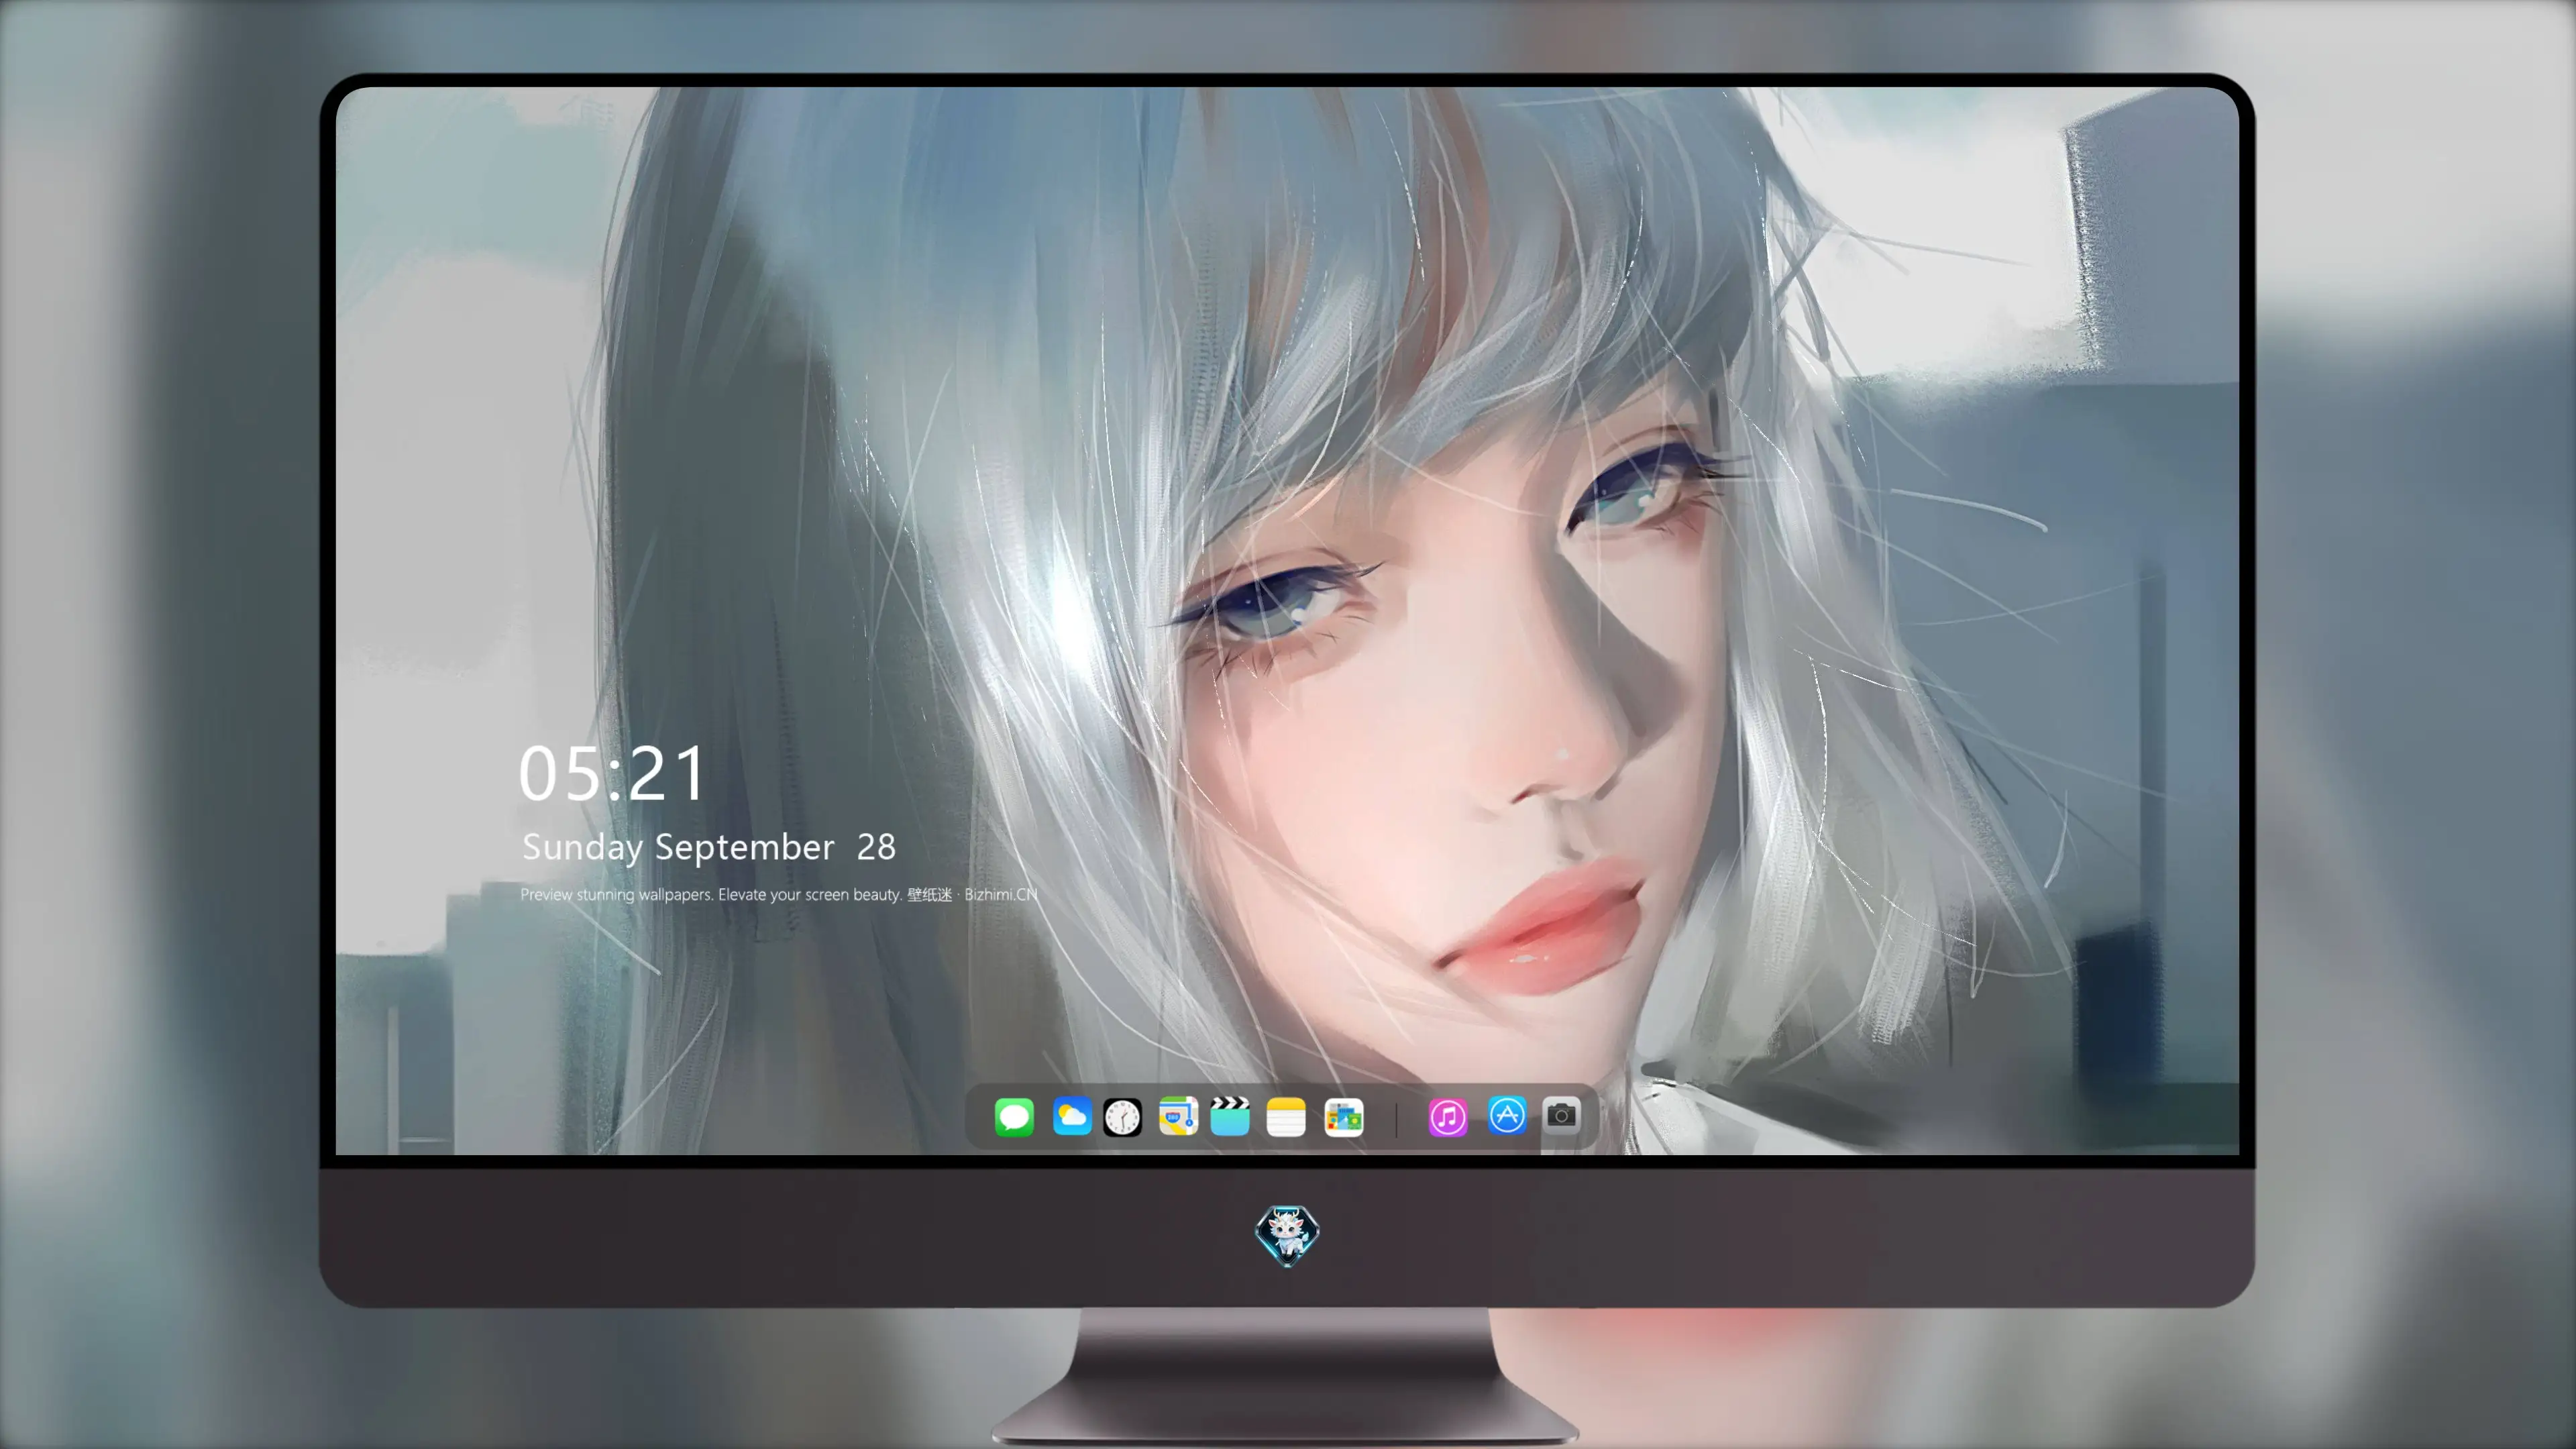Open the green Messages app in dock
Image resolution: width=2576 pixels, height=1449 pixels.
coord(1014,1116)
